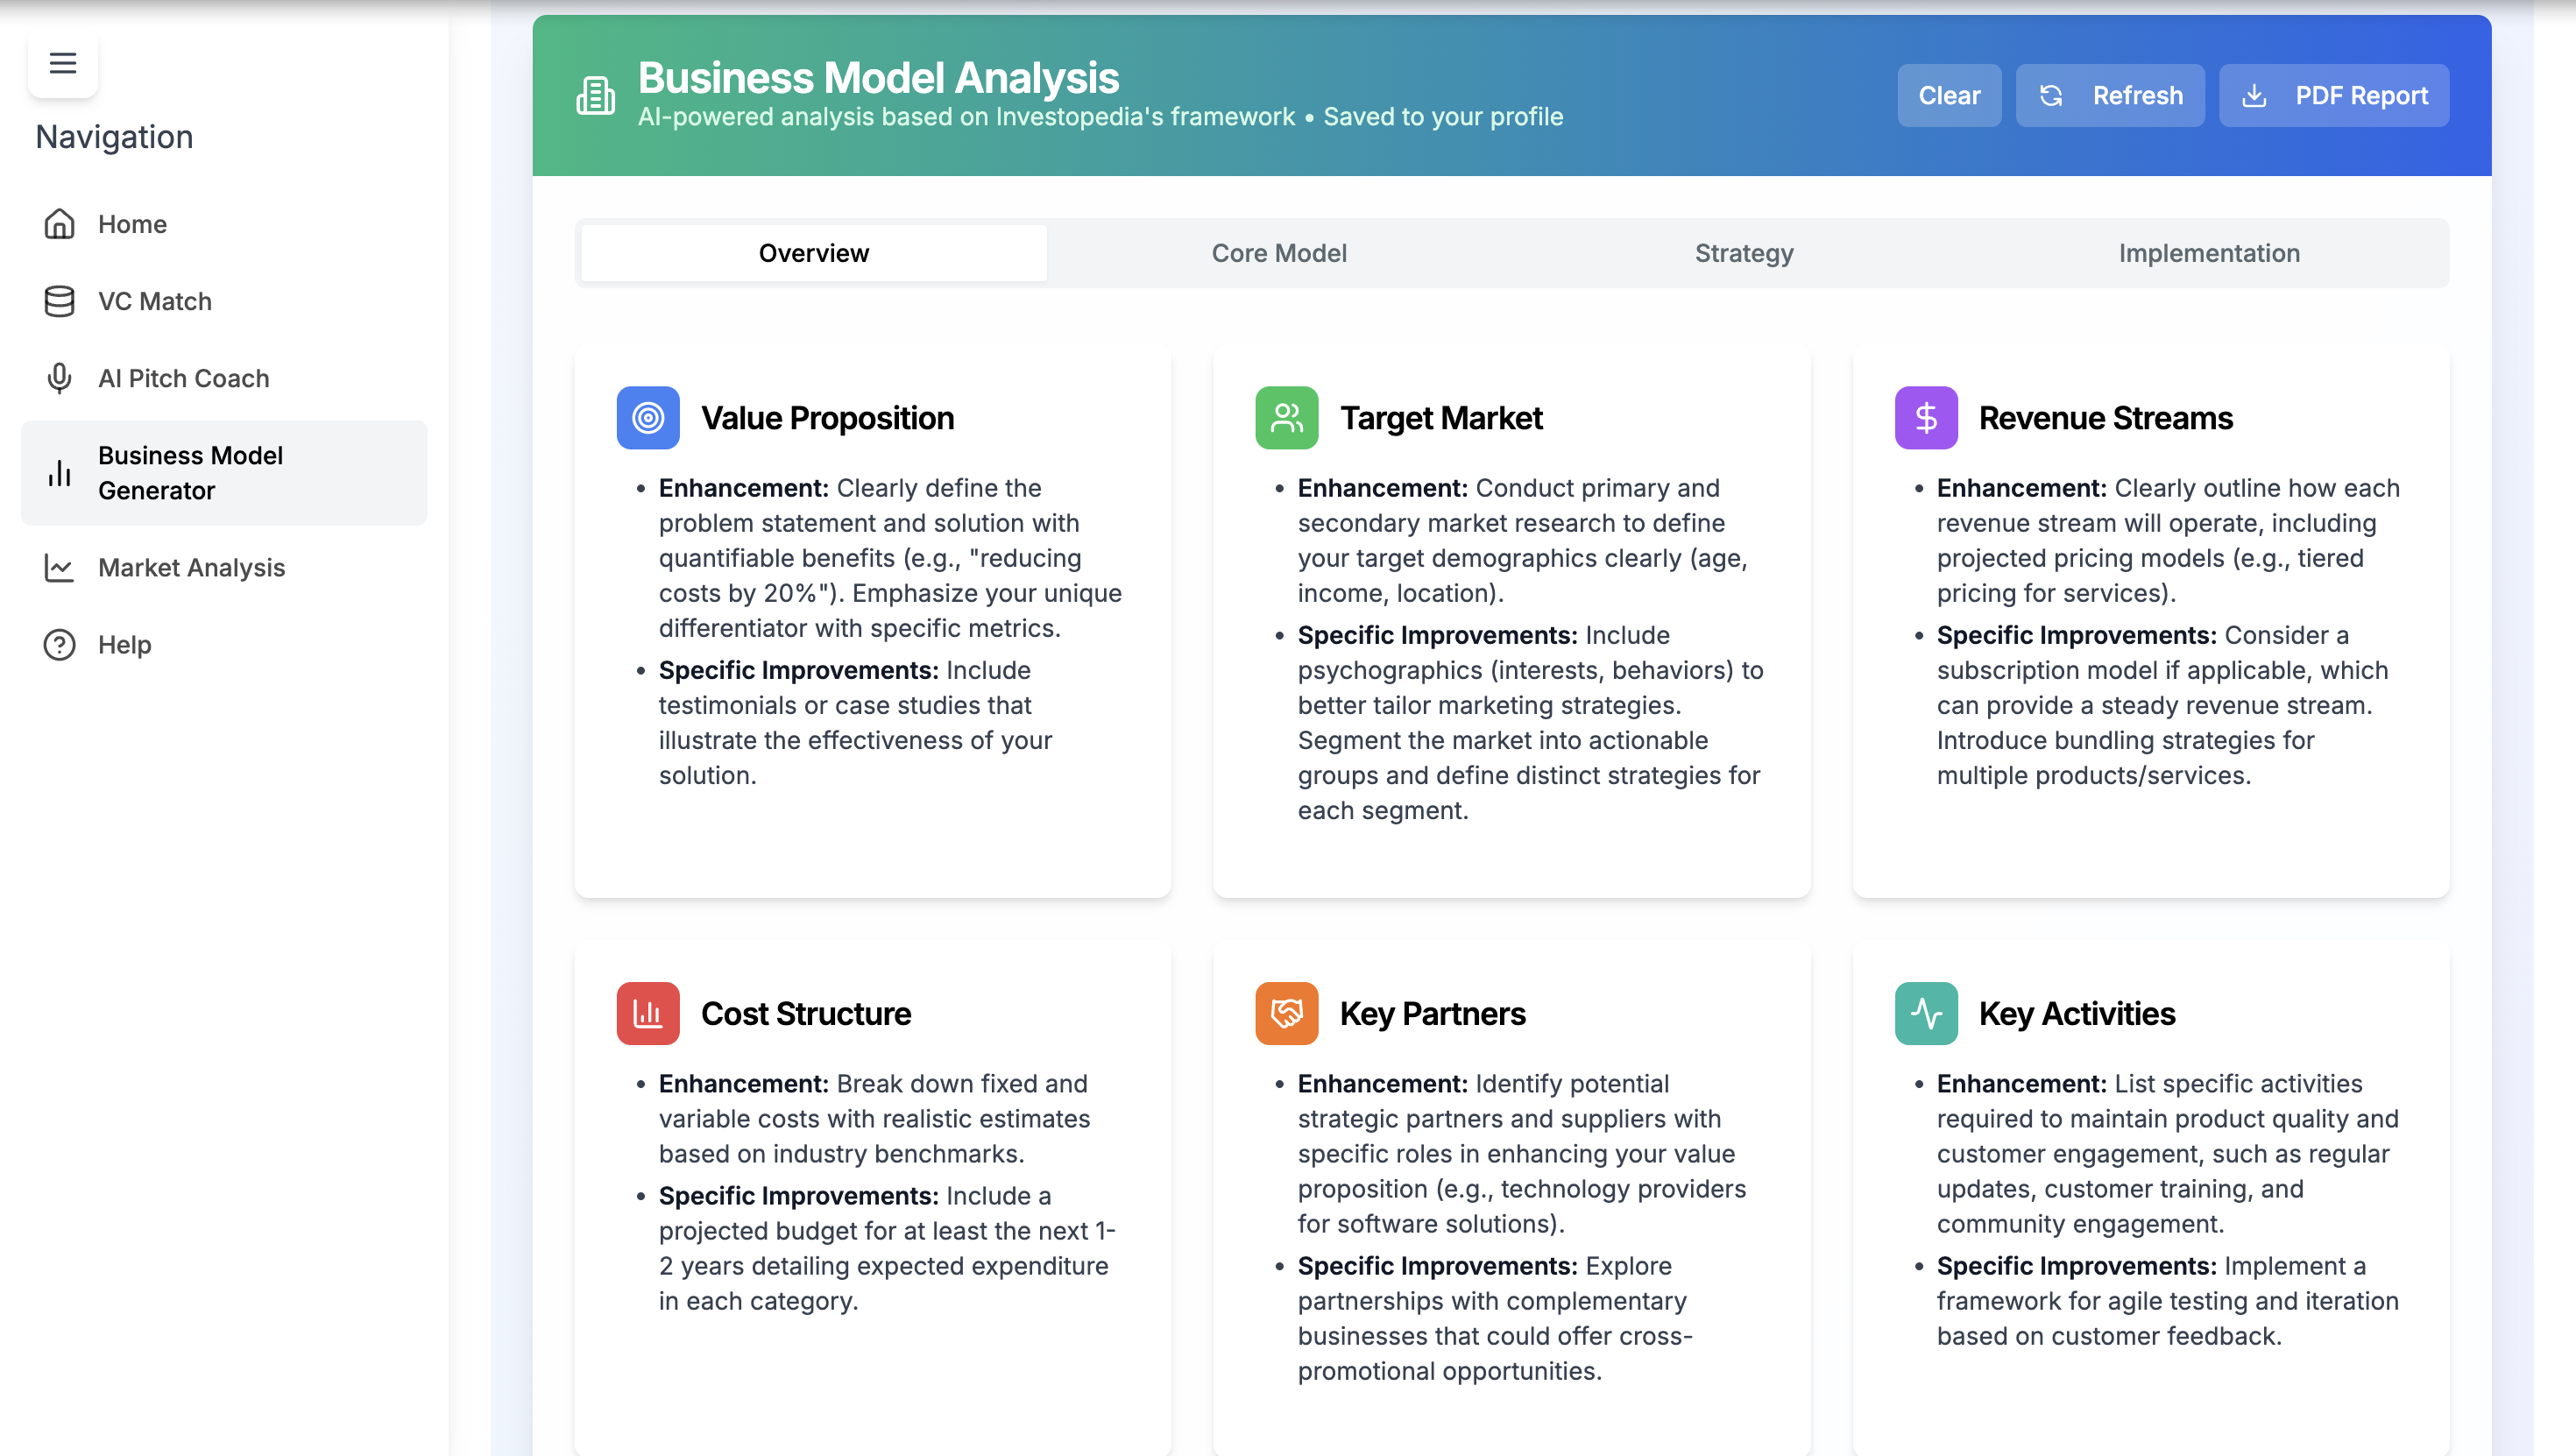Open Market Analysis from sidebar

[224, 568]
